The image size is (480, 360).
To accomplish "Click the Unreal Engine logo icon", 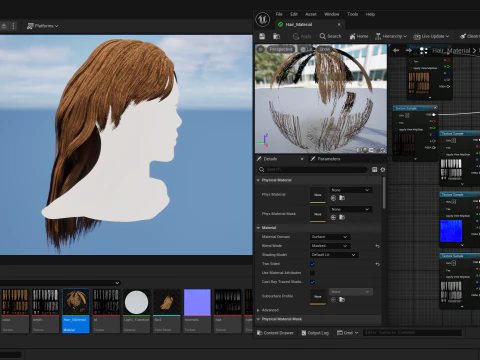I will tap(262, 19).
